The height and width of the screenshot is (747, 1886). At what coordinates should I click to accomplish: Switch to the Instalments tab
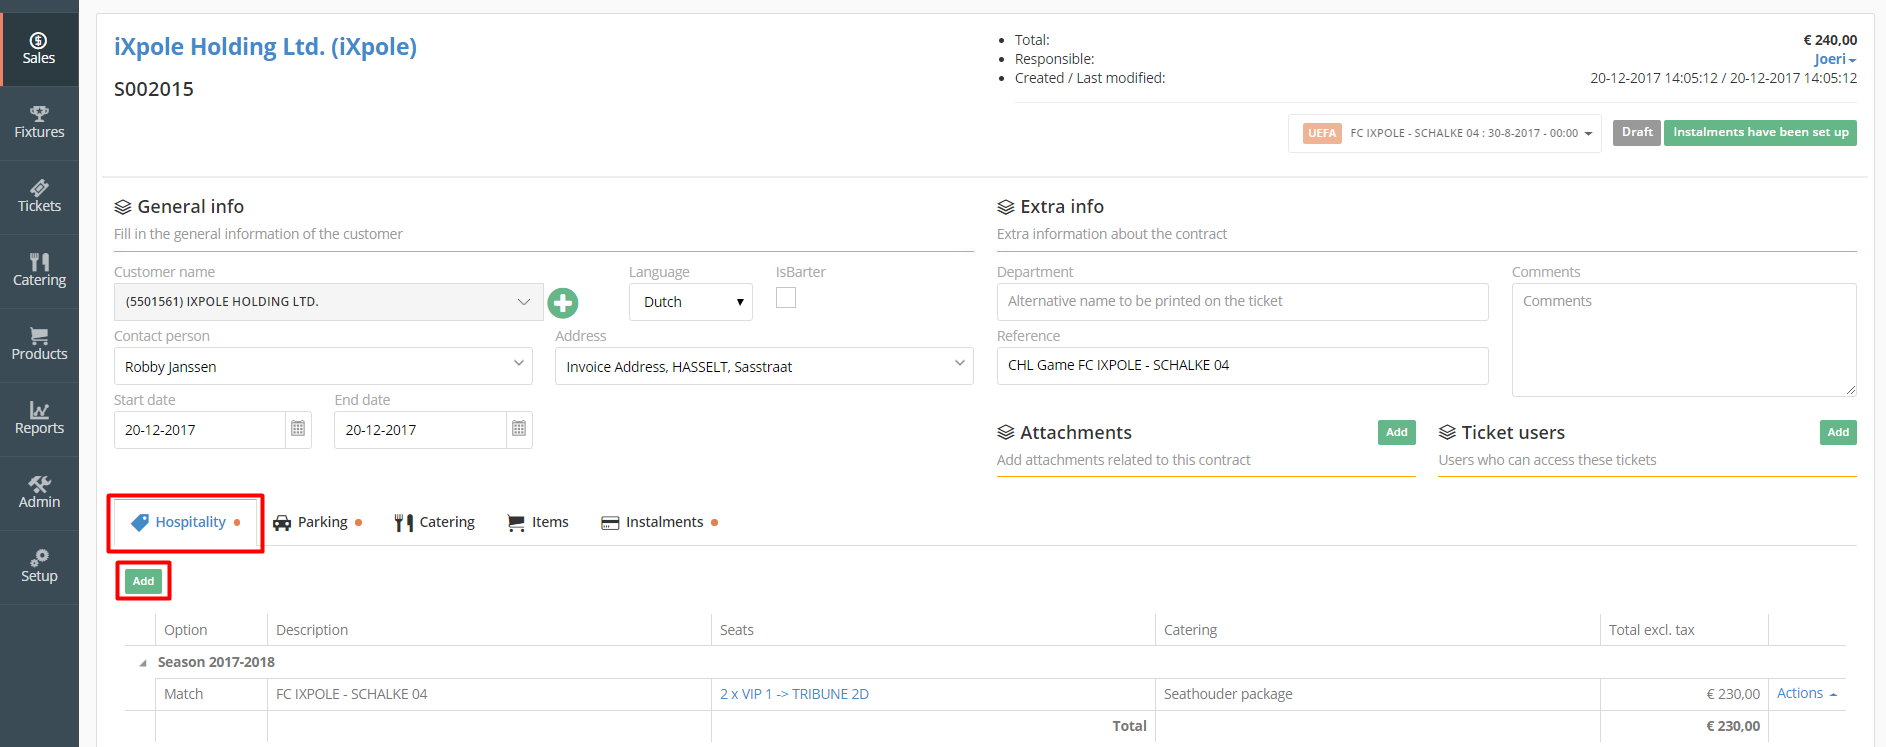(659, 522)
